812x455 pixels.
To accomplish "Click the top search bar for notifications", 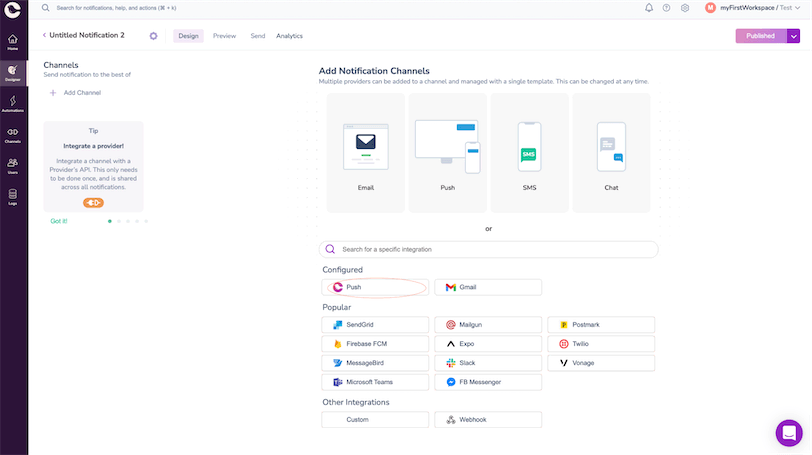I will (x=117, y=8).
